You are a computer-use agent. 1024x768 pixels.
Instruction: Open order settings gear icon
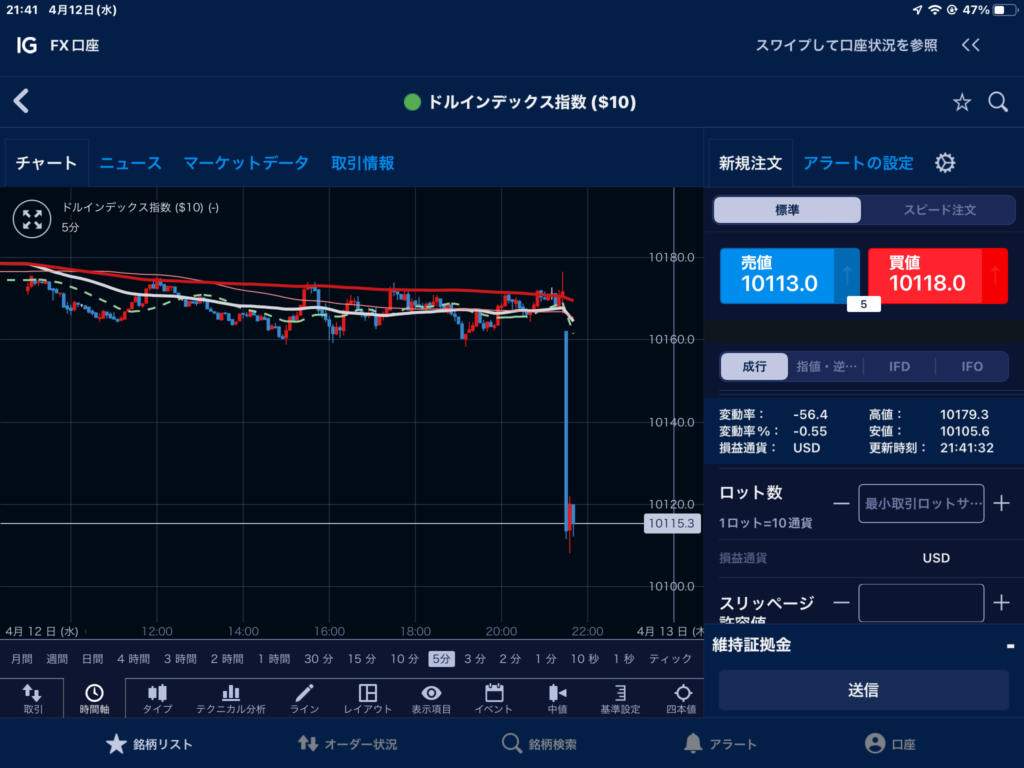pyautogui.click(x=944, y=163)
